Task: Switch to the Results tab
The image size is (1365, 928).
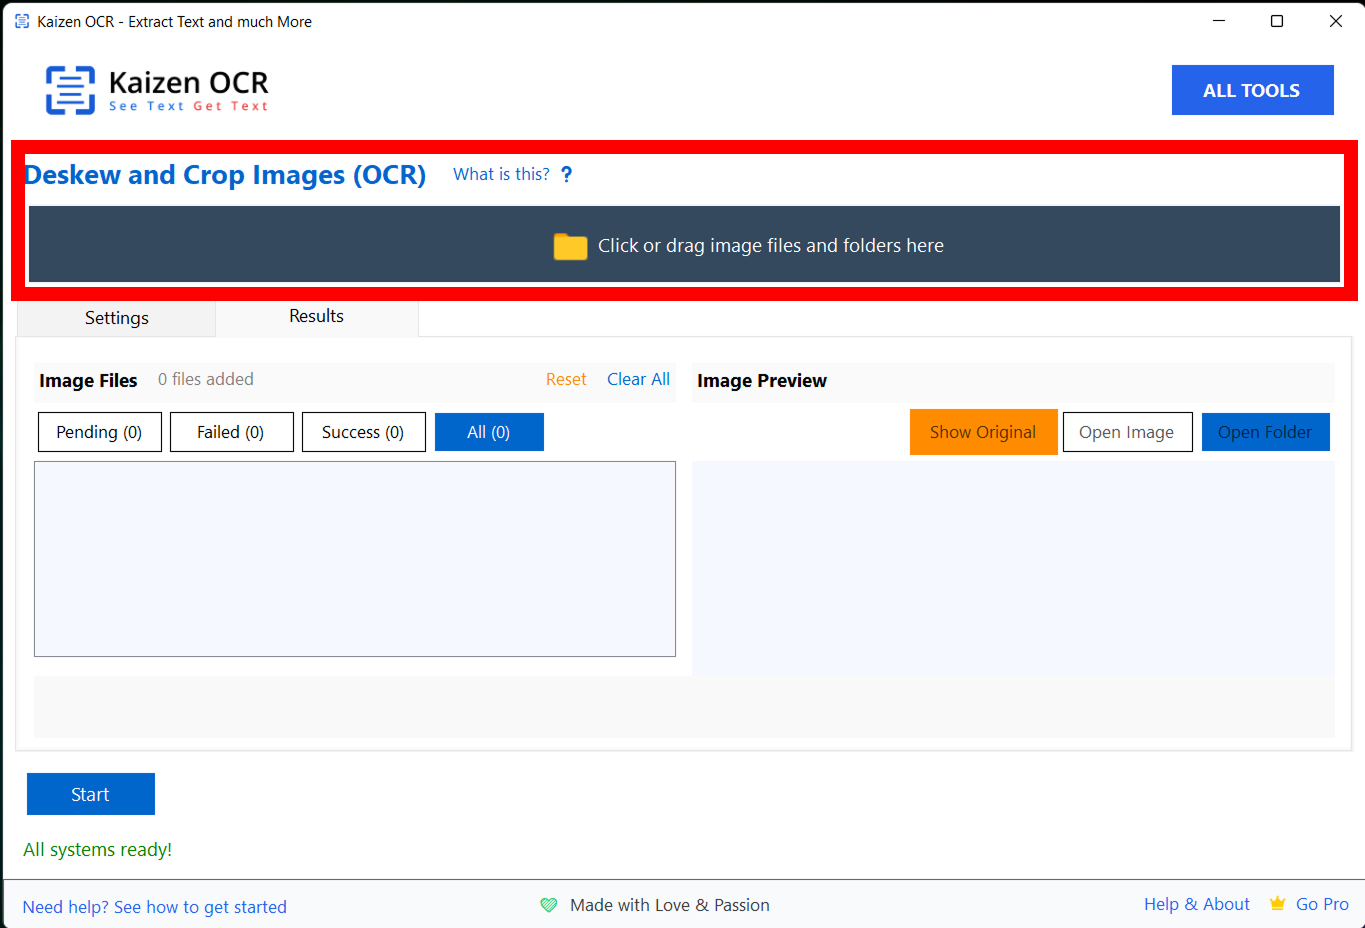Action: [x=316, y=316]
